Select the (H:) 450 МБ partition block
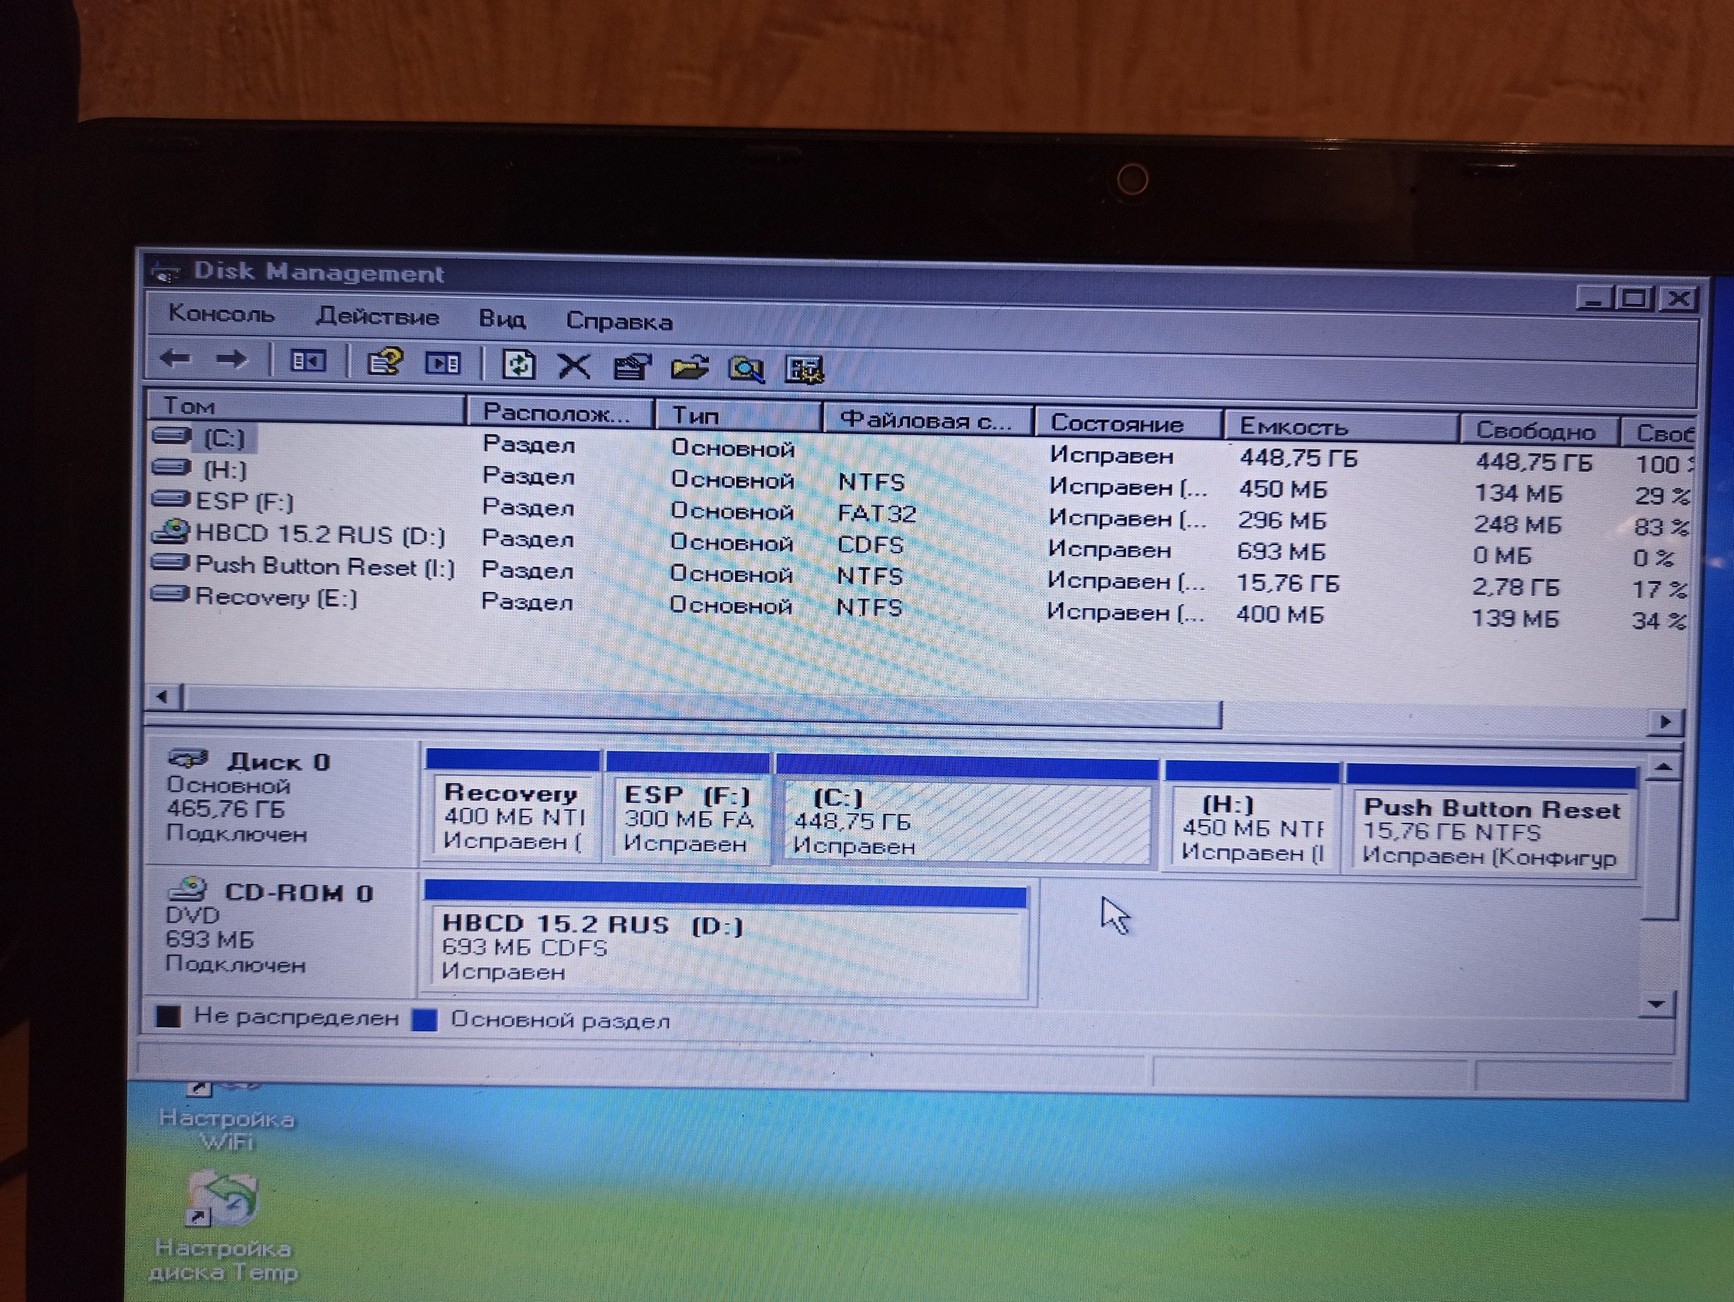This screenshot has width=1734, height=1302. [1252, 816]
